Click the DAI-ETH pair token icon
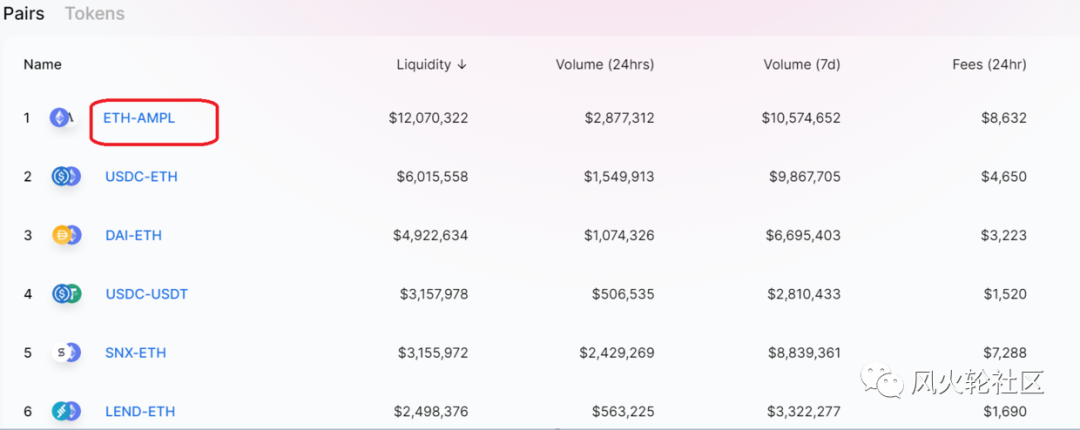Viewport: 1080px width, 430px height. point(65,236)
